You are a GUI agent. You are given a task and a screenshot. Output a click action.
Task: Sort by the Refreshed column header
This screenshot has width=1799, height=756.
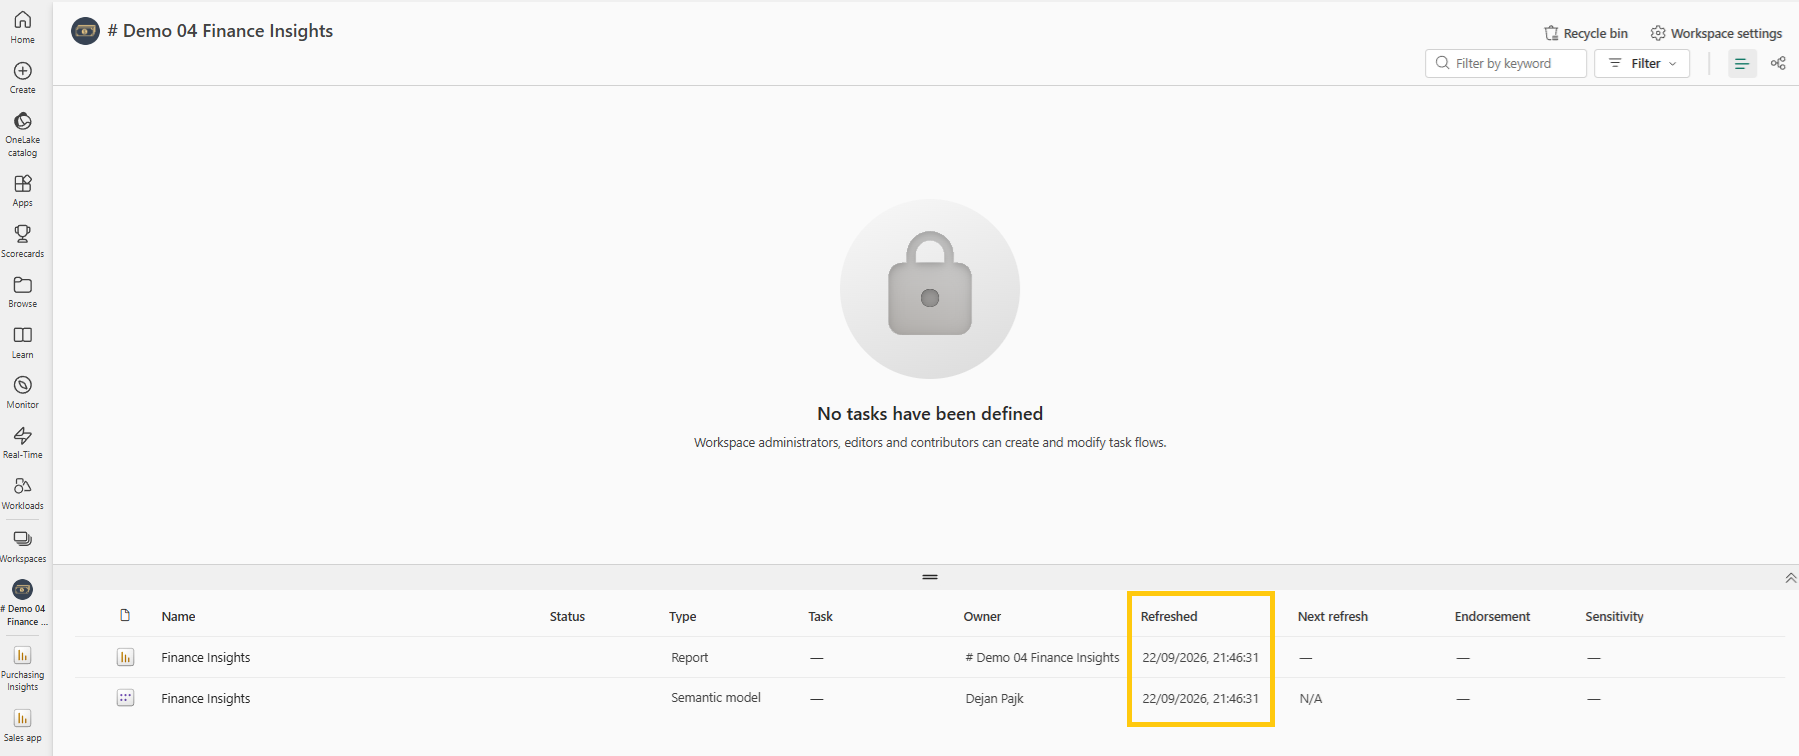click(x=1169, y=616)
